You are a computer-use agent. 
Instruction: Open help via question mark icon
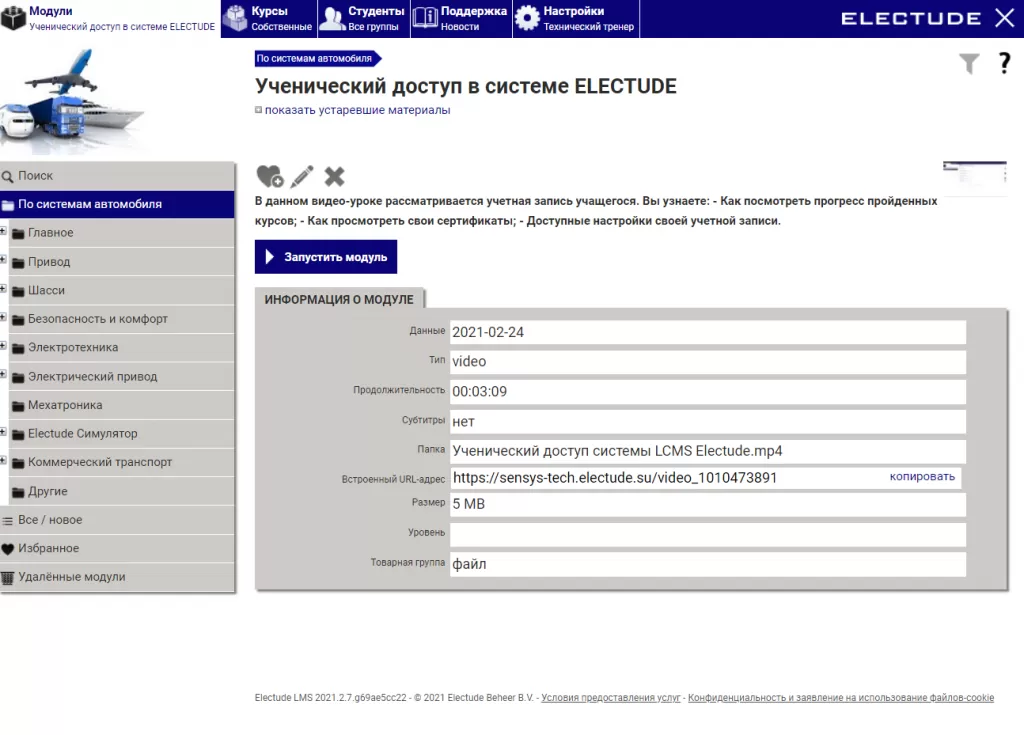click(x=1005, y=65)
